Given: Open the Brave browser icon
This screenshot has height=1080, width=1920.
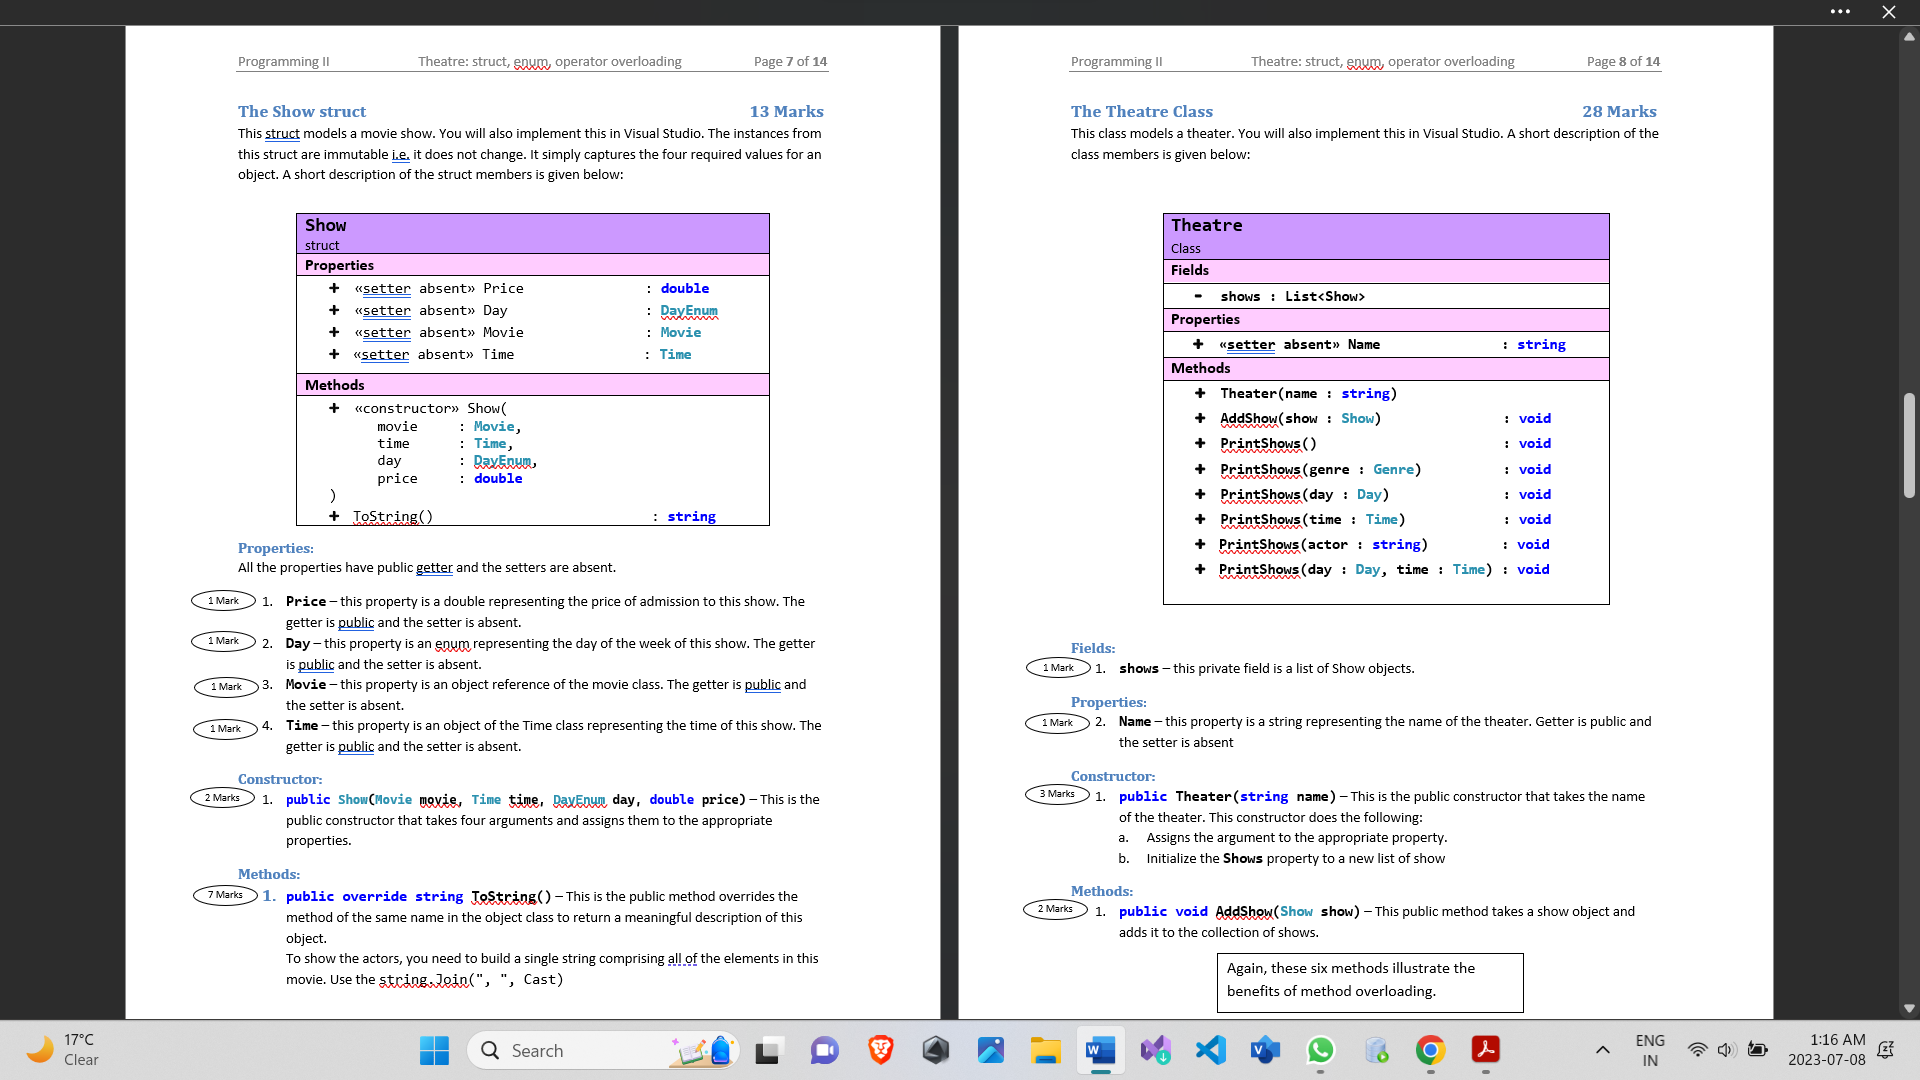Looking at the screenshot, I should coord(880,1050).
